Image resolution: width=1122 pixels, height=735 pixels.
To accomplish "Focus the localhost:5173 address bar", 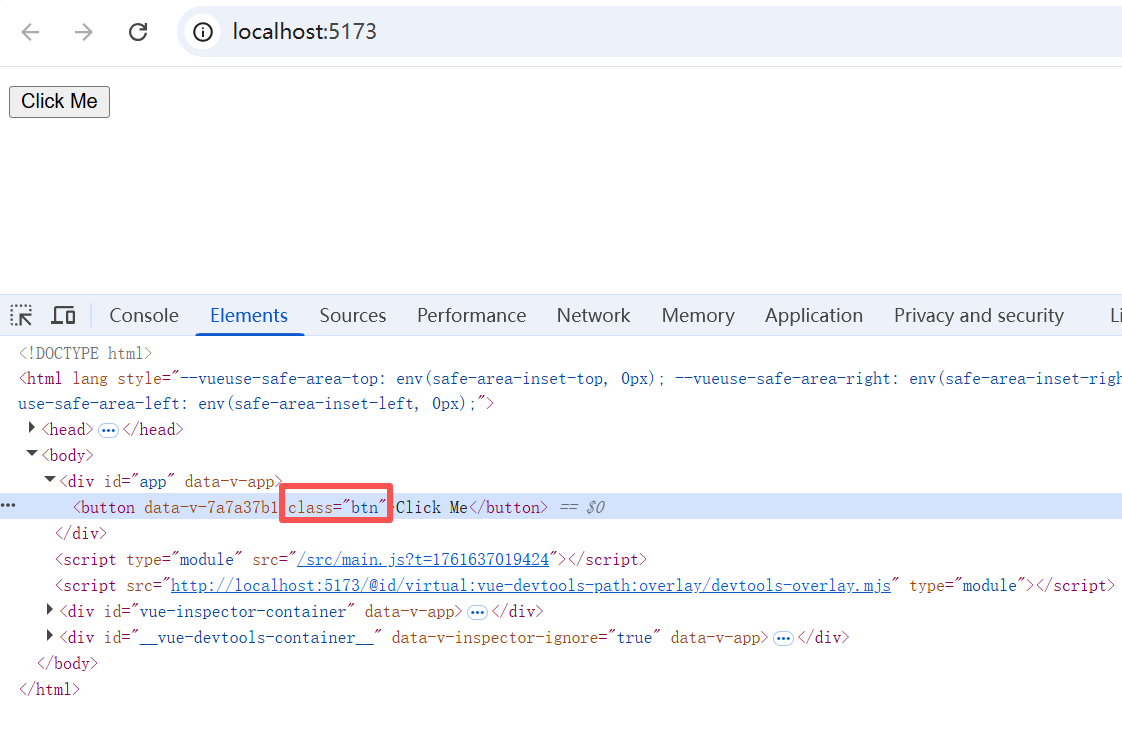I will (x=649, y=31).
